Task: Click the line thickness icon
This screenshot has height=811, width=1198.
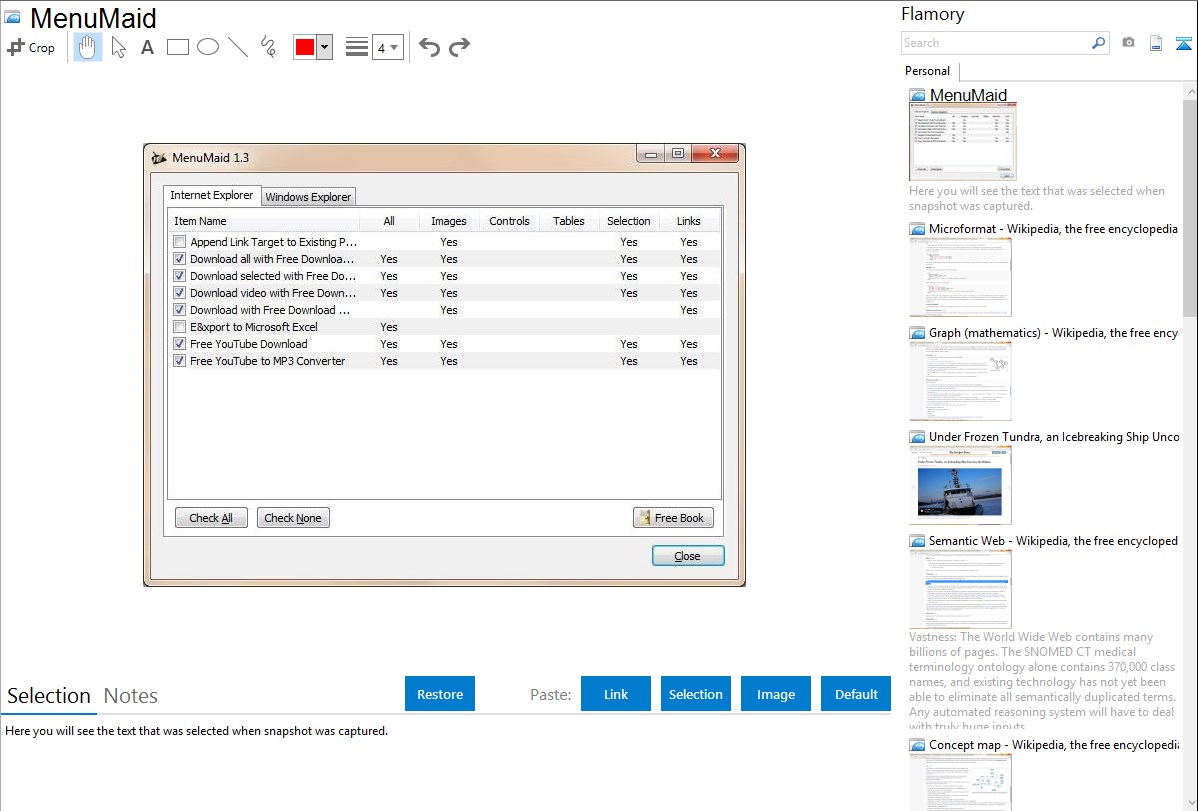Action: [356, 47]
